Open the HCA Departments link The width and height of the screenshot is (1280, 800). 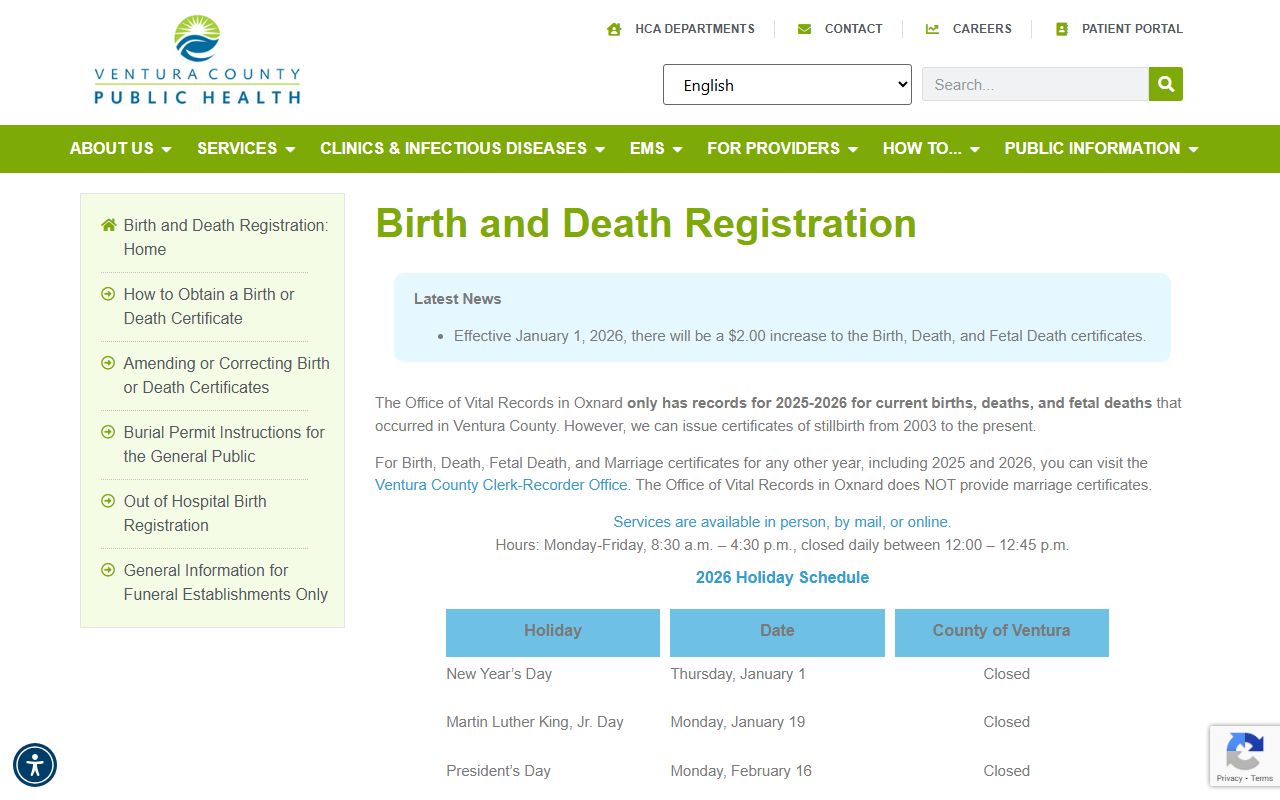(695, 29)
